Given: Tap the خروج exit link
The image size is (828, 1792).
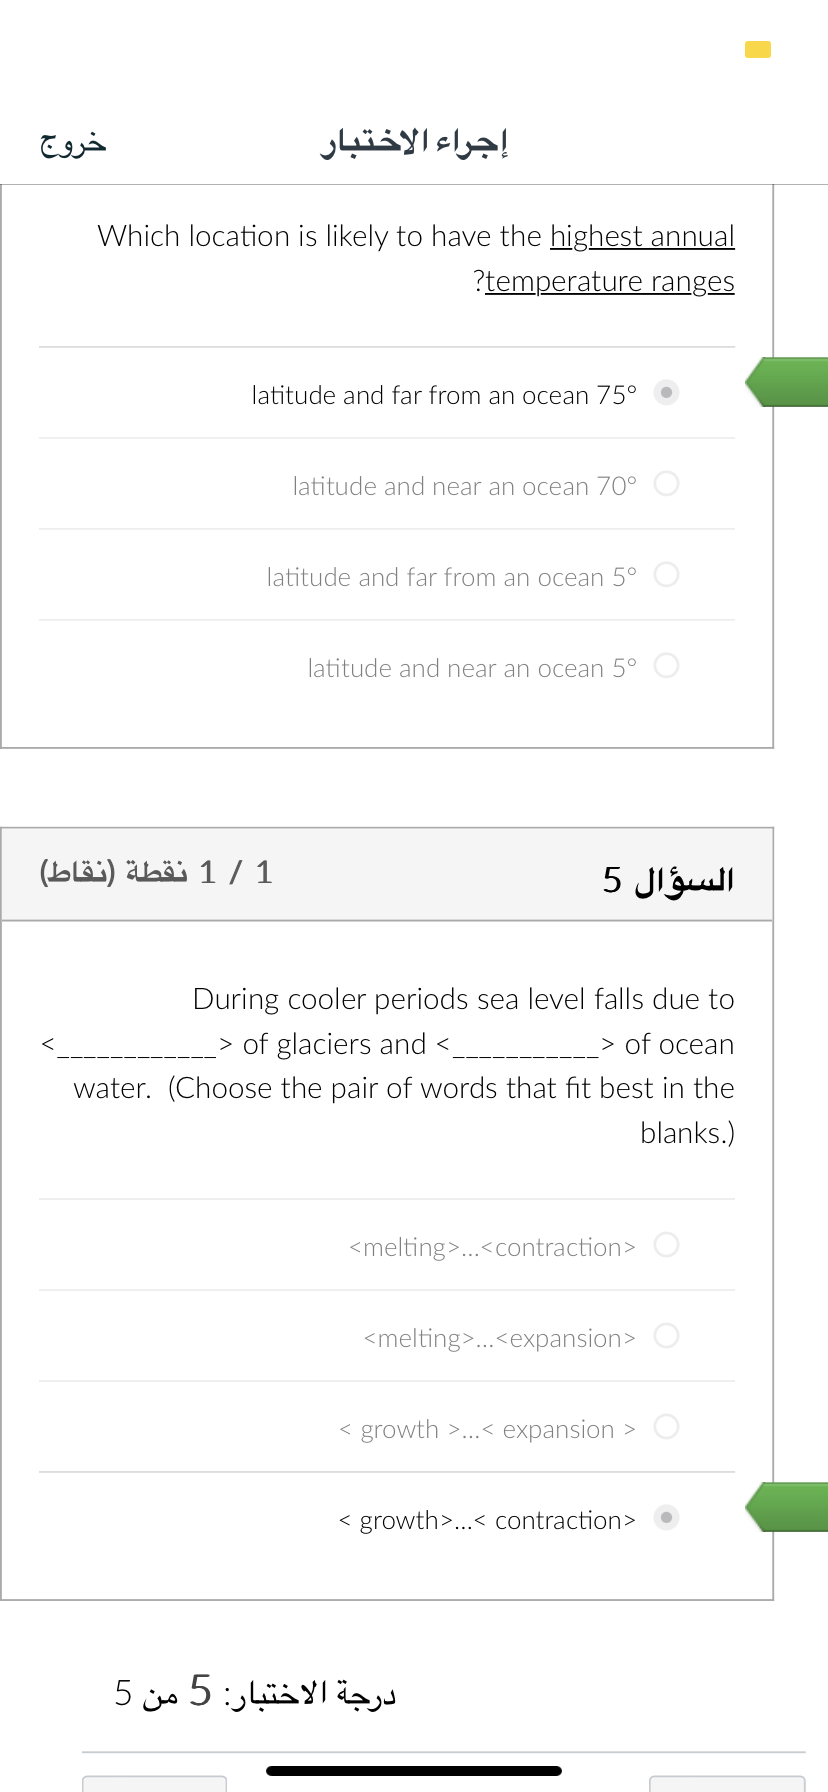Looking at the screenshot, I should [x=73, y=144].
